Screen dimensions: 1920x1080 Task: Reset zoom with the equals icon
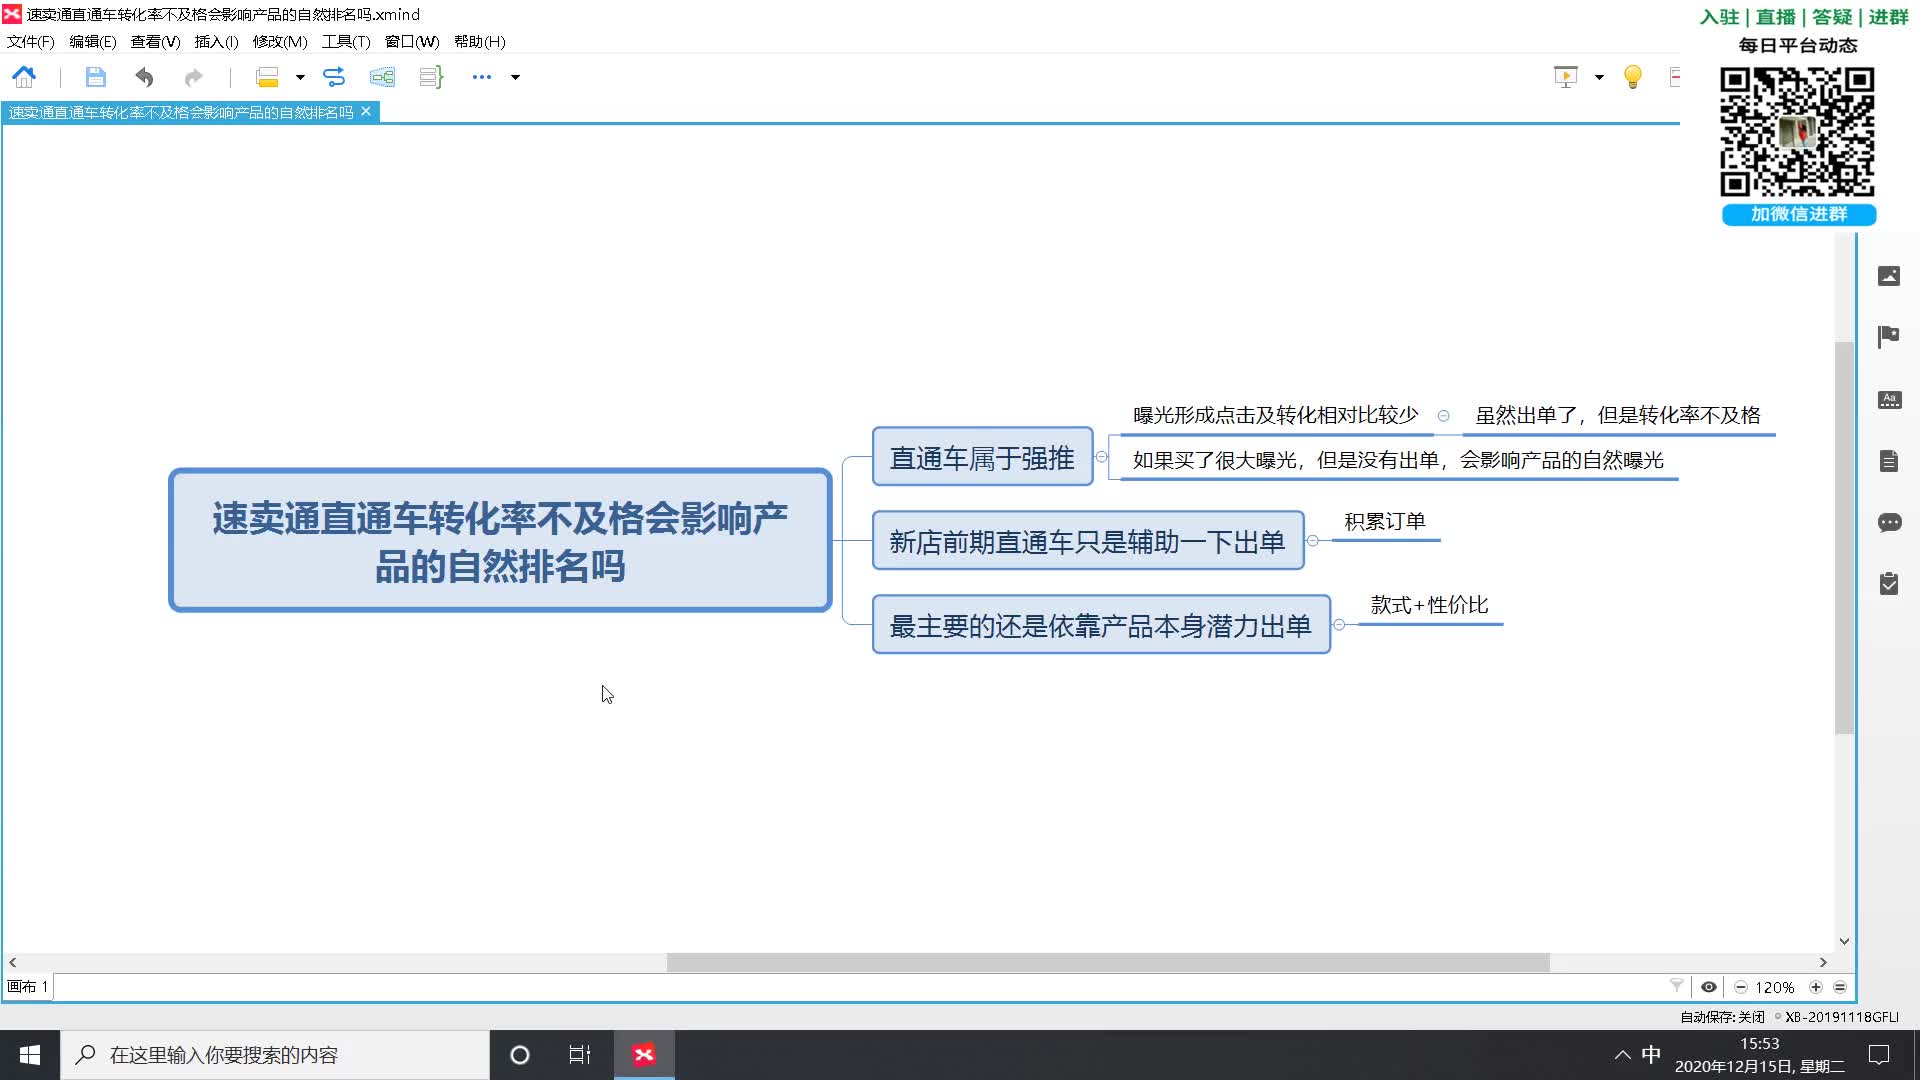1840,987
